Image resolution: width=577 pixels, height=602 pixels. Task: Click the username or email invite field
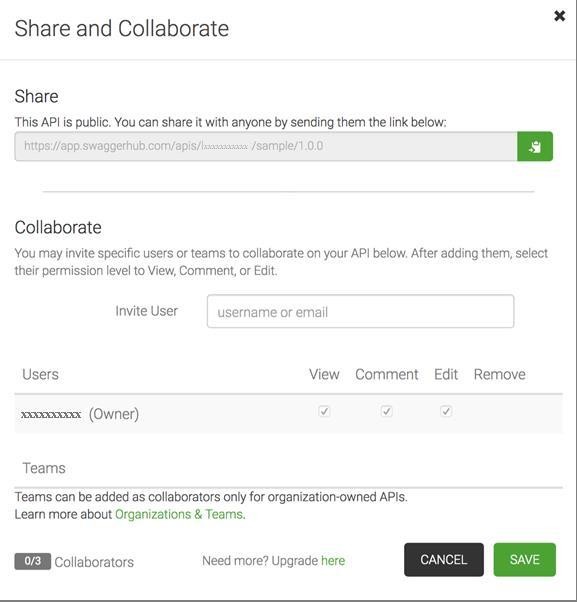coord(360,311)
